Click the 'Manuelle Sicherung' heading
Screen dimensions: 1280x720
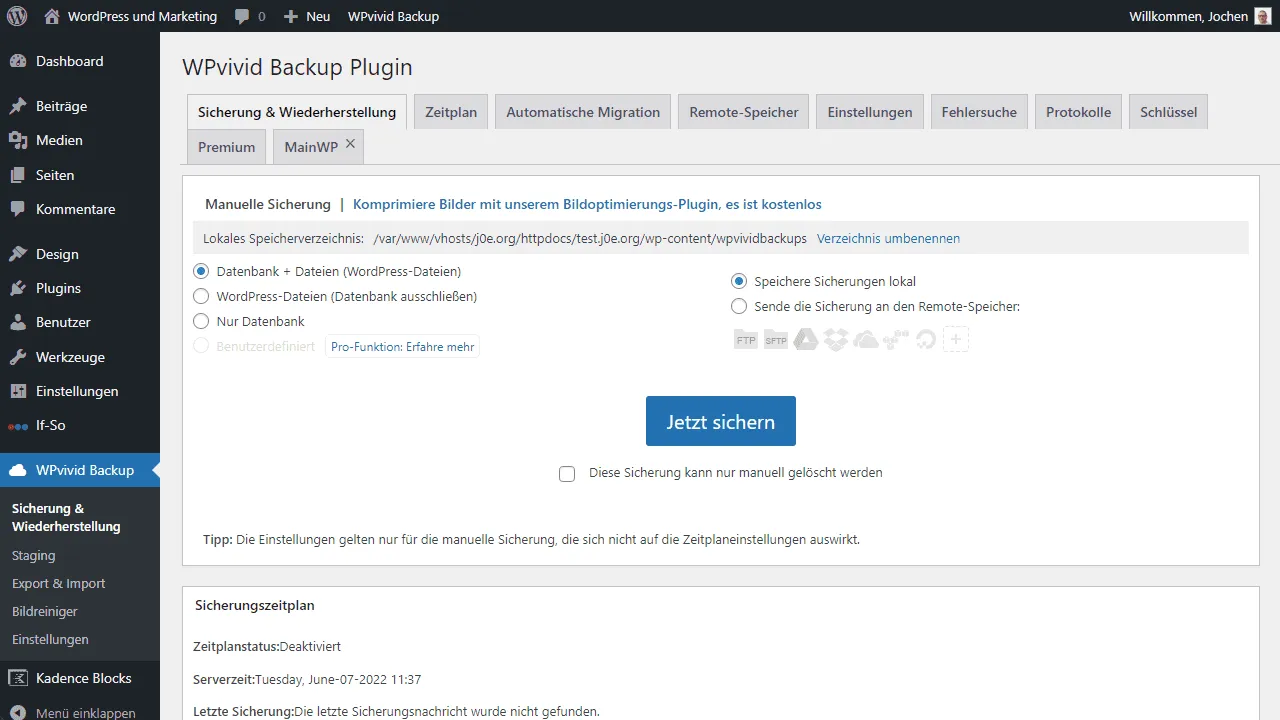[x=268, y=204]
